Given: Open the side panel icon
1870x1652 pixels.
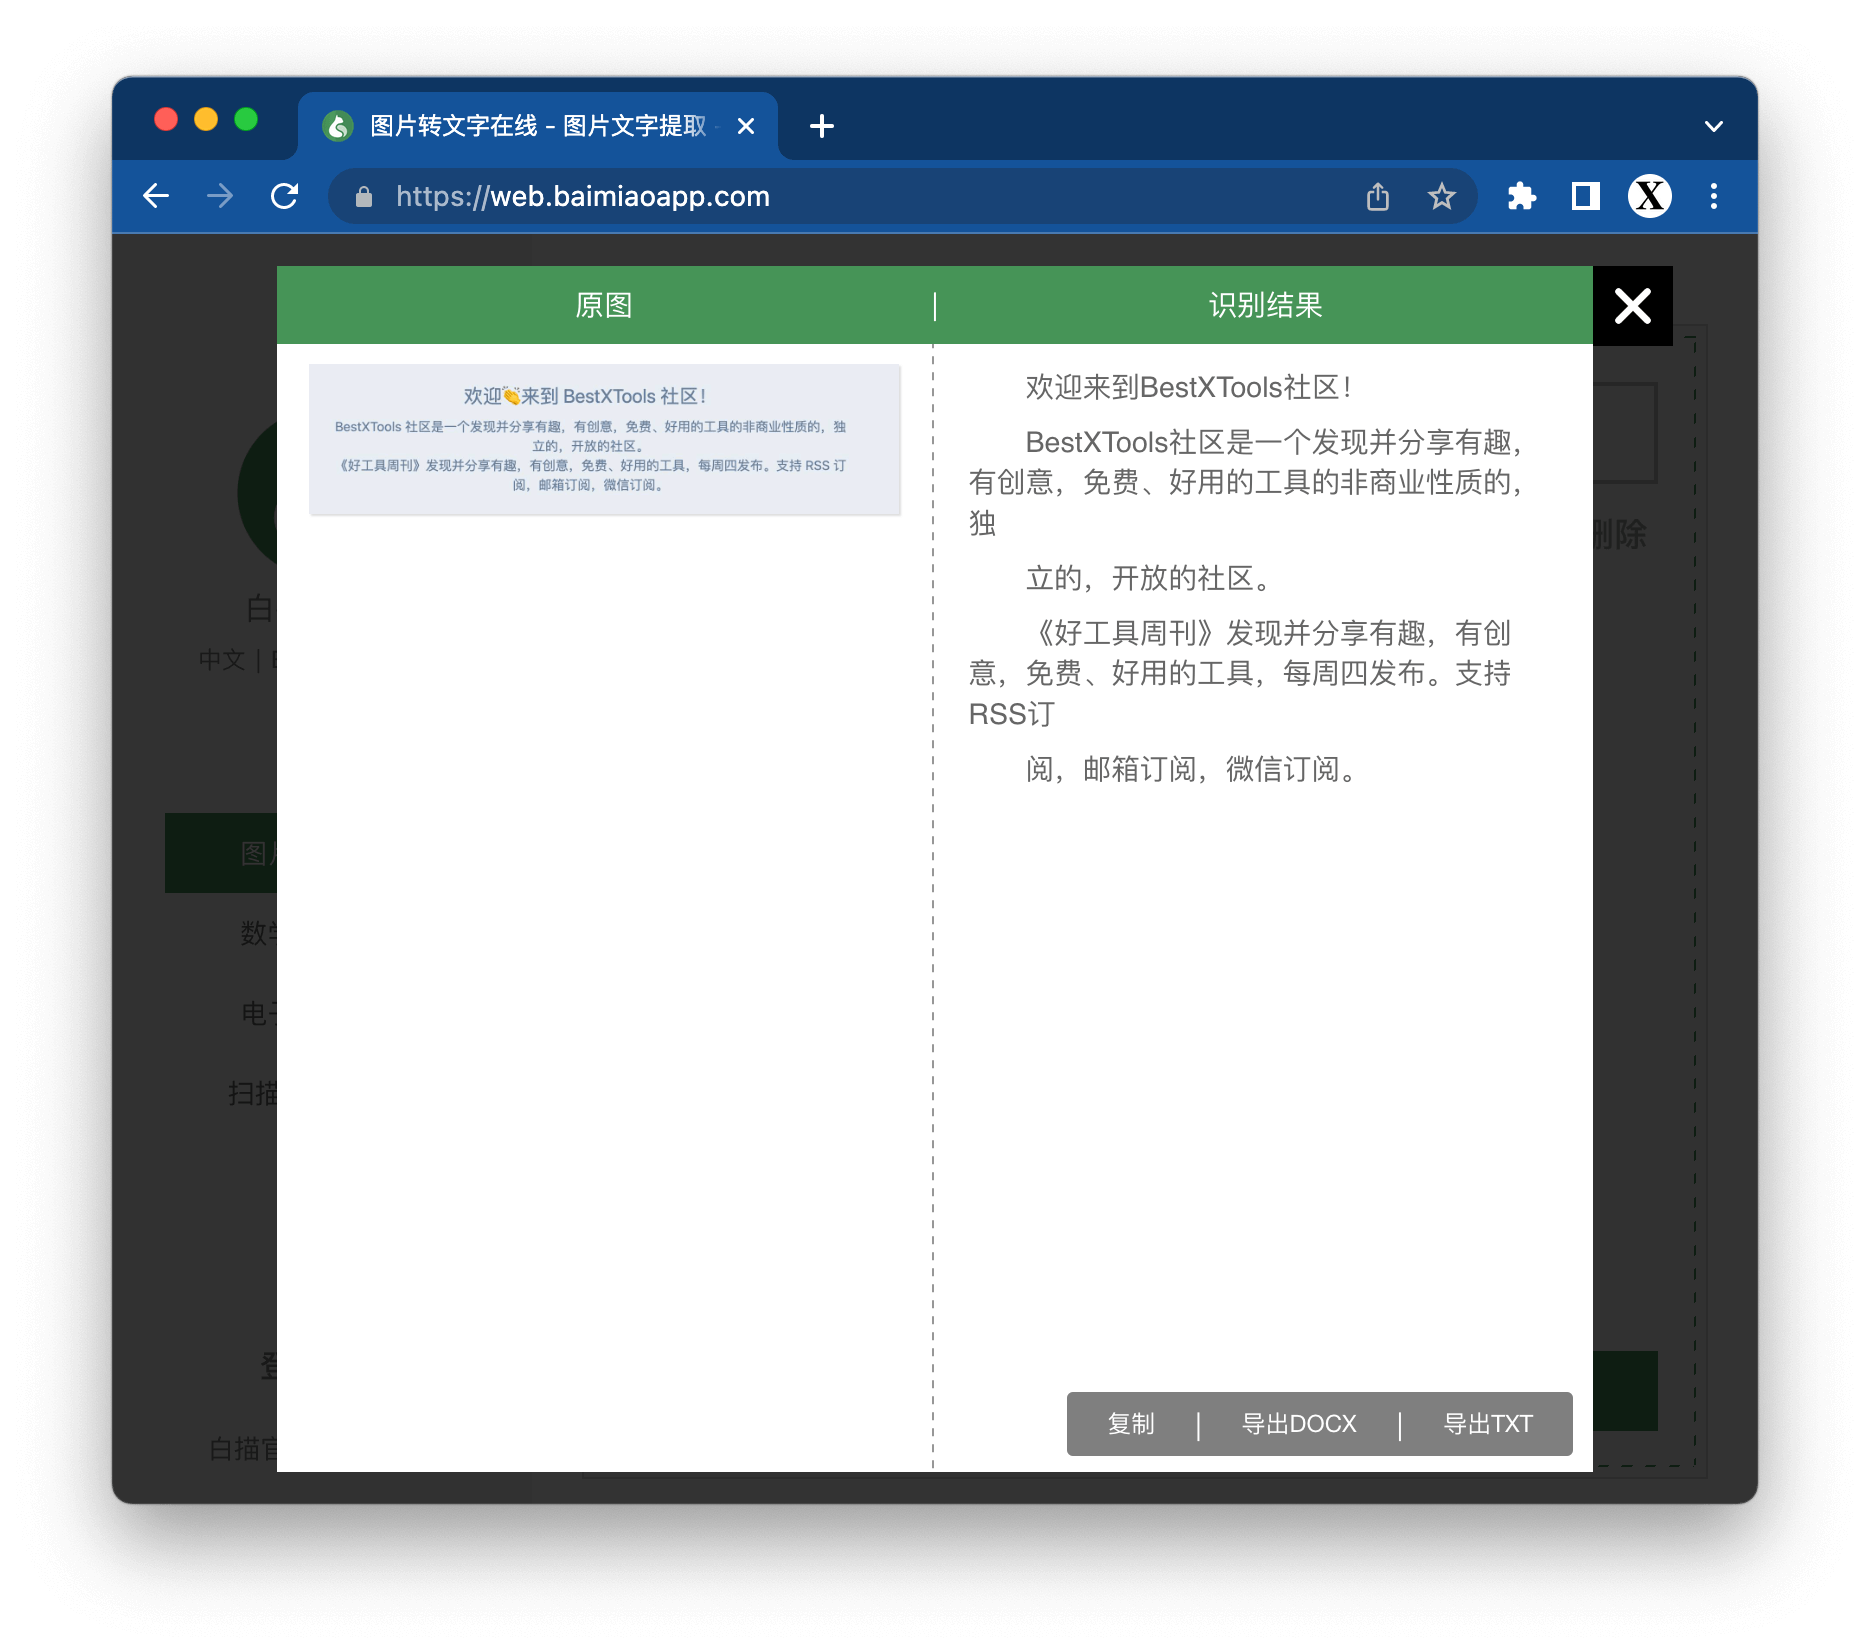Looking at the screenshot, I should point(1586,196).
